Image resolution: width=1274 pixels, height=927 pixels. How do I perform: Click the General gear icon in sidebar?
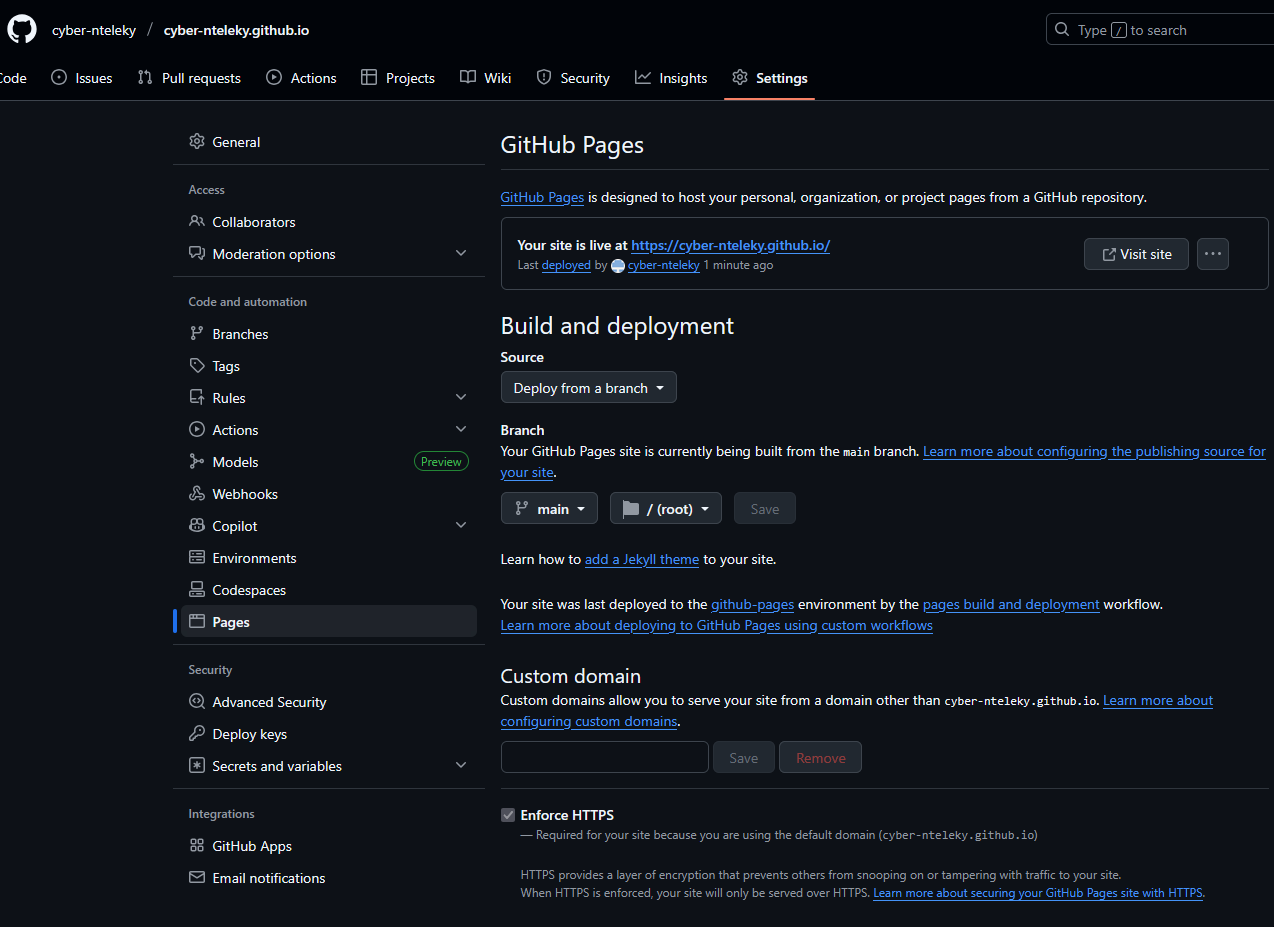click(197, 142)
